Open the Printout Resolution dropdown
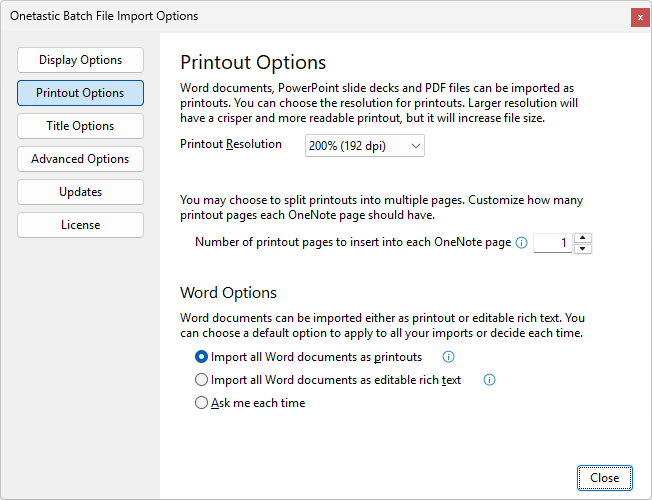The width and height of the screenshot is (652, 500). 365,146
